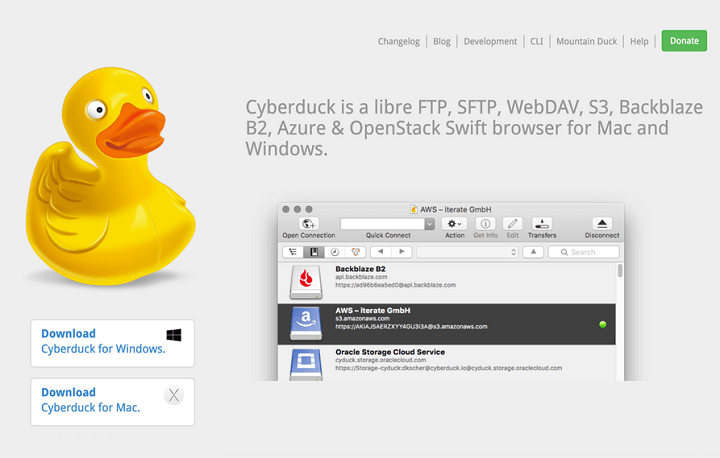Click the Windows logo icon

click(174, 335)
